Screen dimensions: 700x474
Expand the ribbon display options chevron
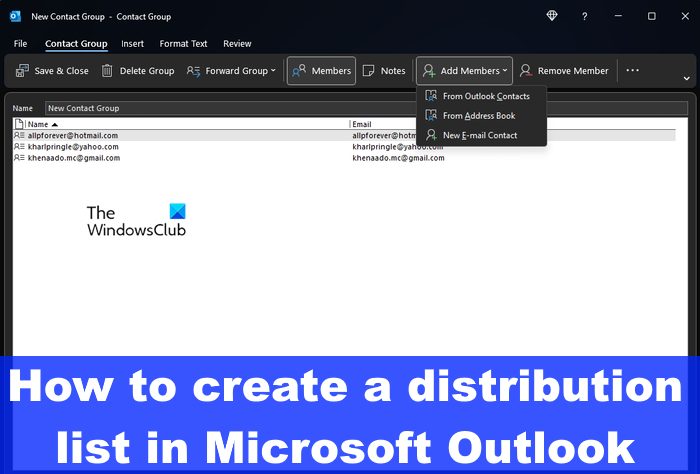686,79
